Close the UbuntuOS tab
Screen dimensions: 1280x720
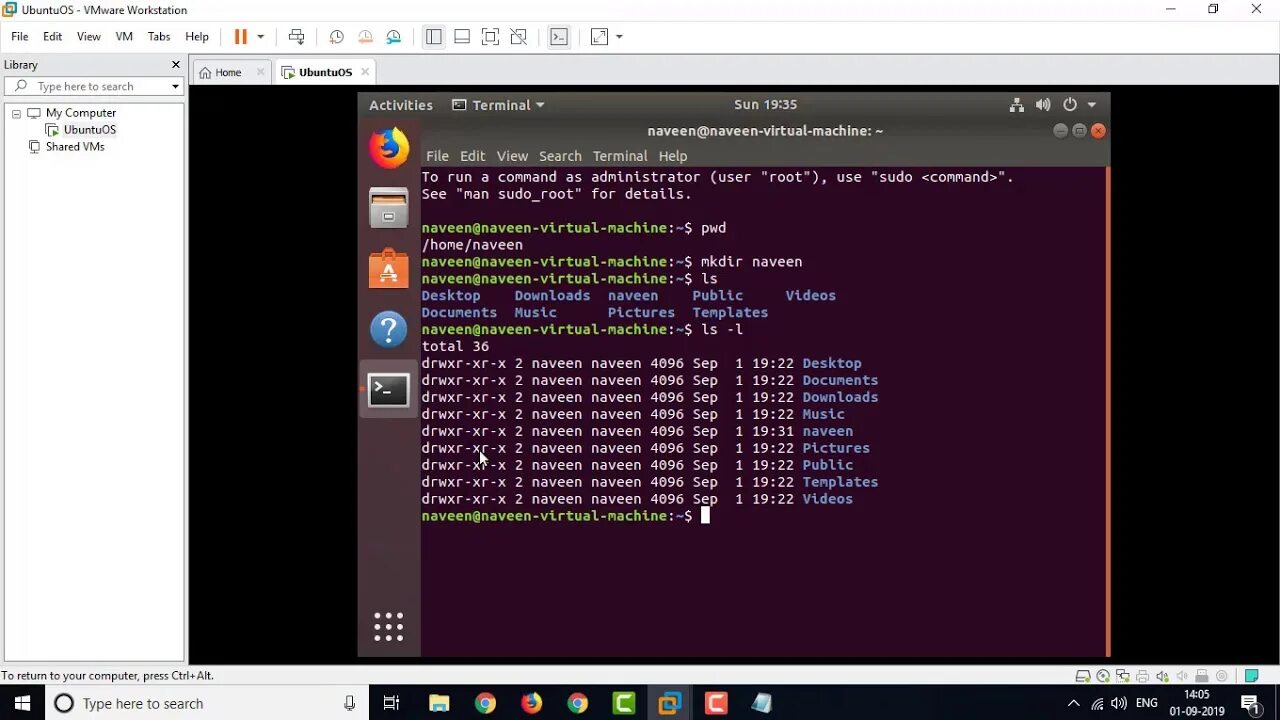pos(365,72)
